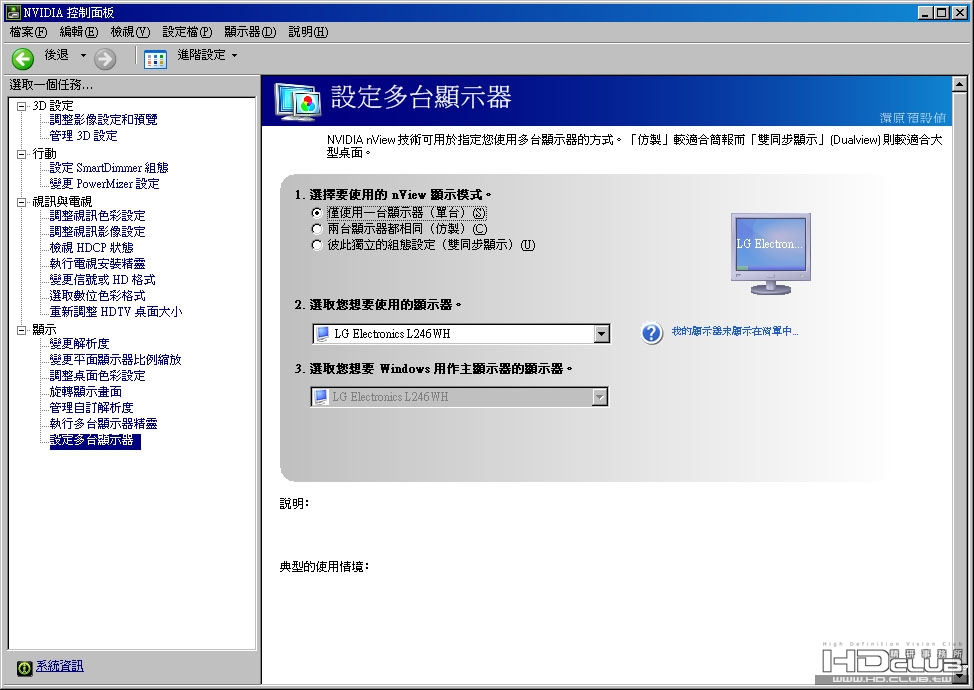Open 變更解析度 task
974x690 pixels.
(80, 343)
